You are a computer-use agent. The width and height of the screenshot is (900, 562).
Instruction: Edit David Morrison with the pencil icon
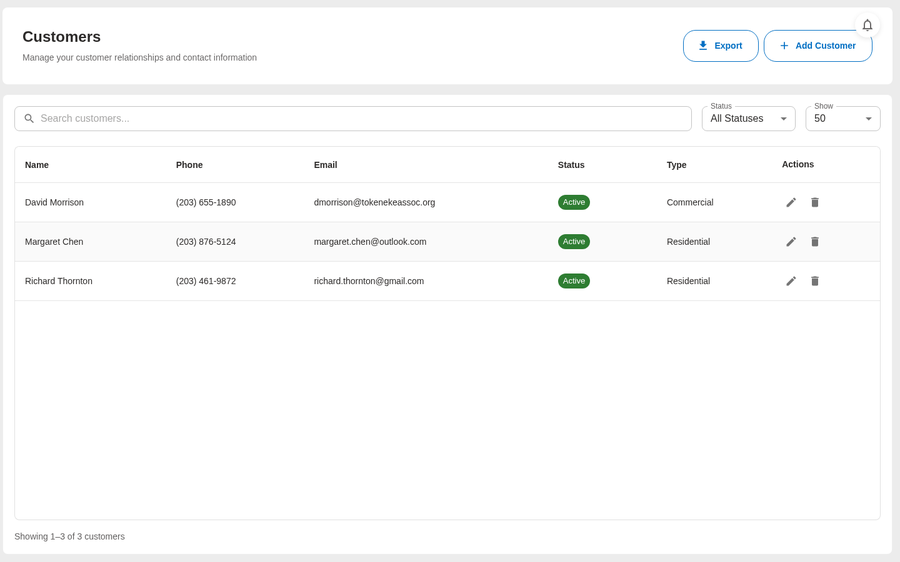(791, 202)
